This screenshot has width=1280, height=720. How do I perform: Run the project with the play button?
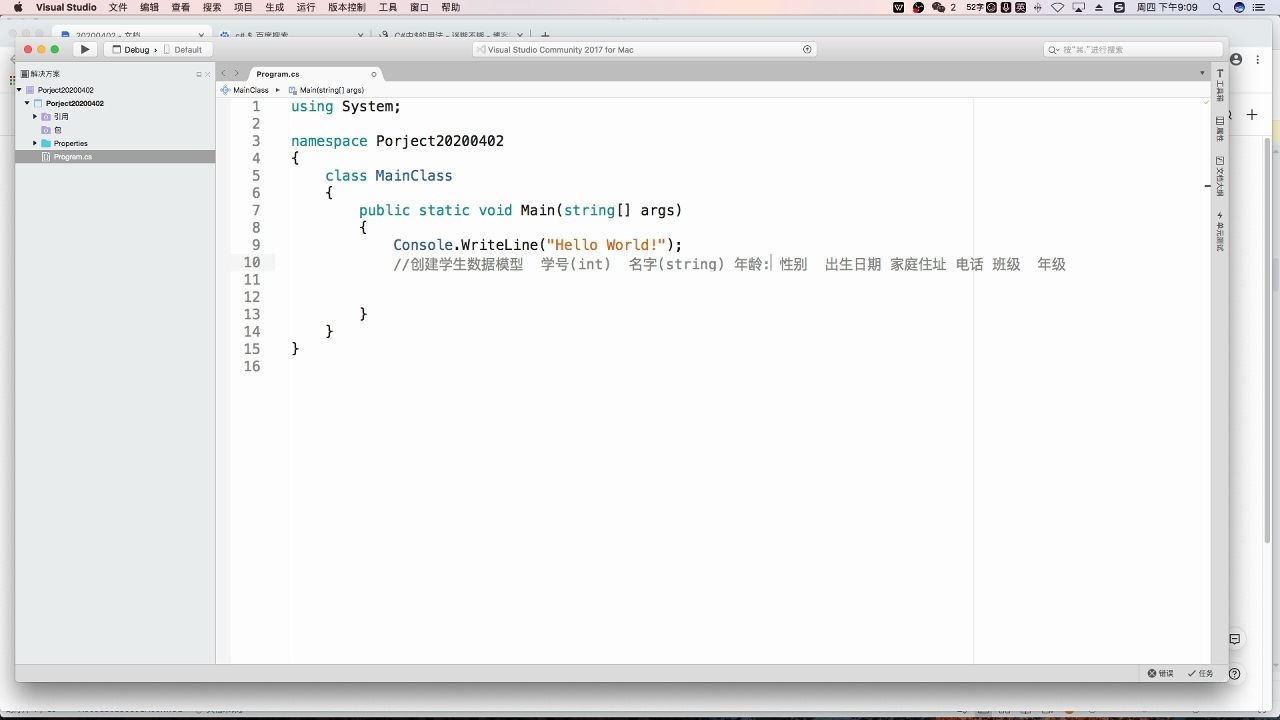(85, 48)
